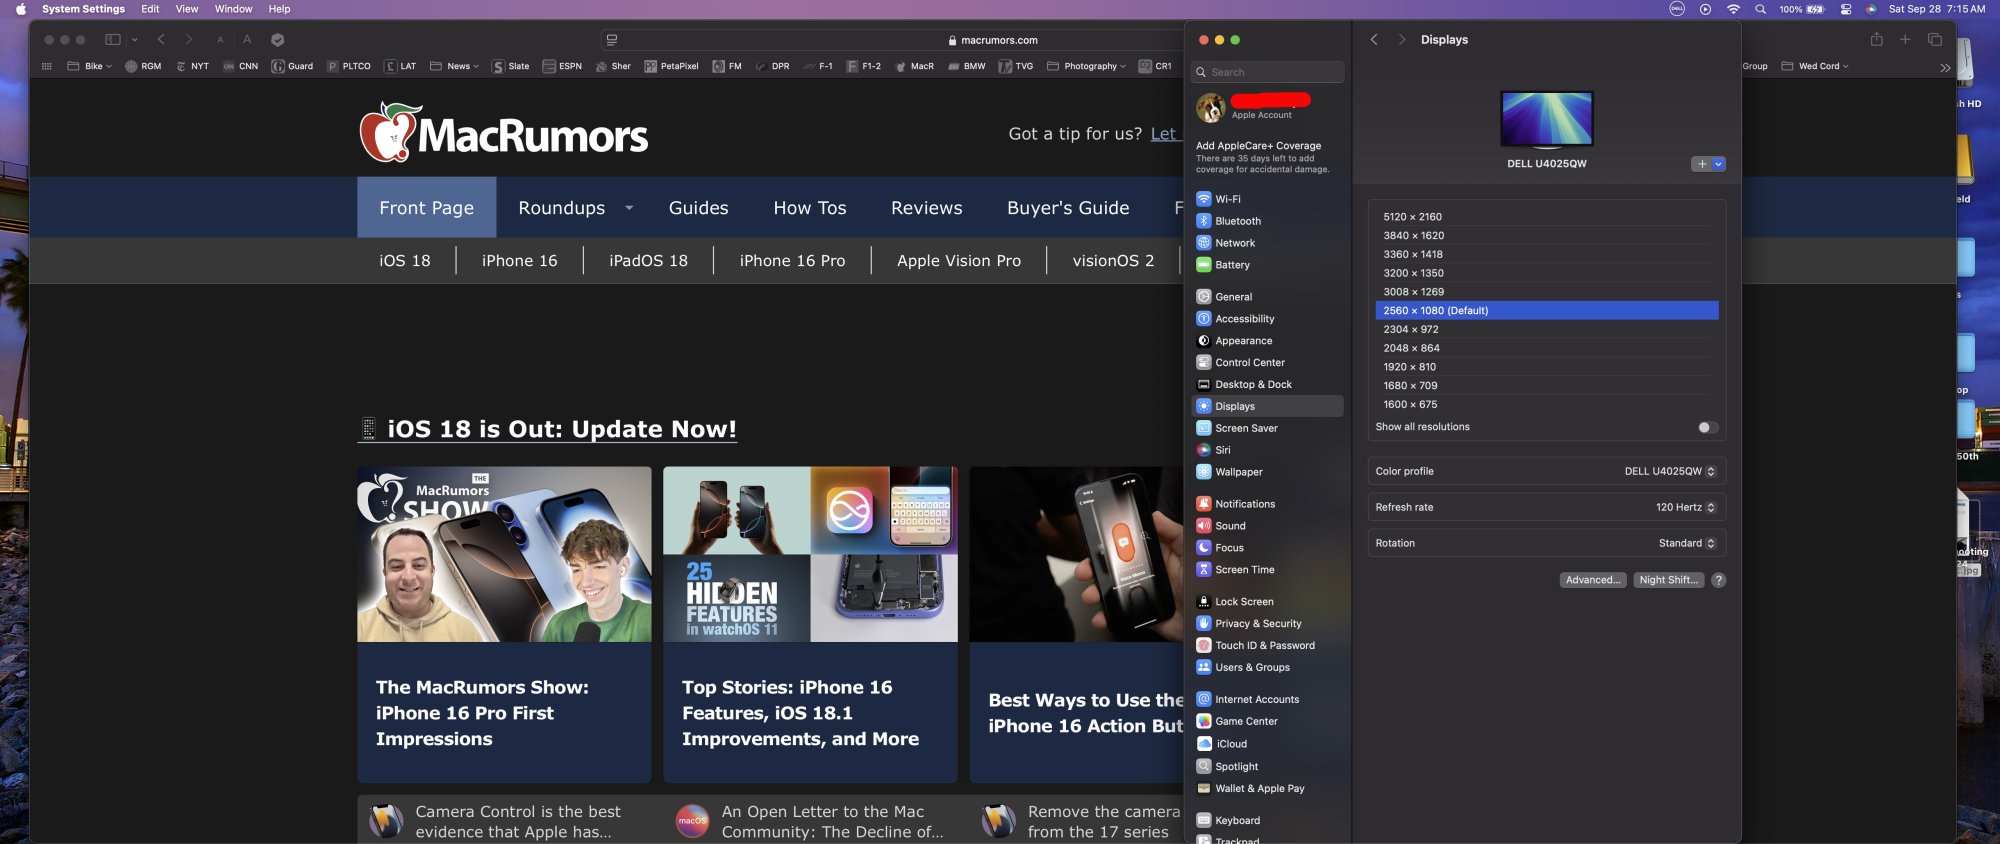Open the Photography bookmarks folder
The width and height of the screenshot is (2000, 844).
click(1086, 66)
